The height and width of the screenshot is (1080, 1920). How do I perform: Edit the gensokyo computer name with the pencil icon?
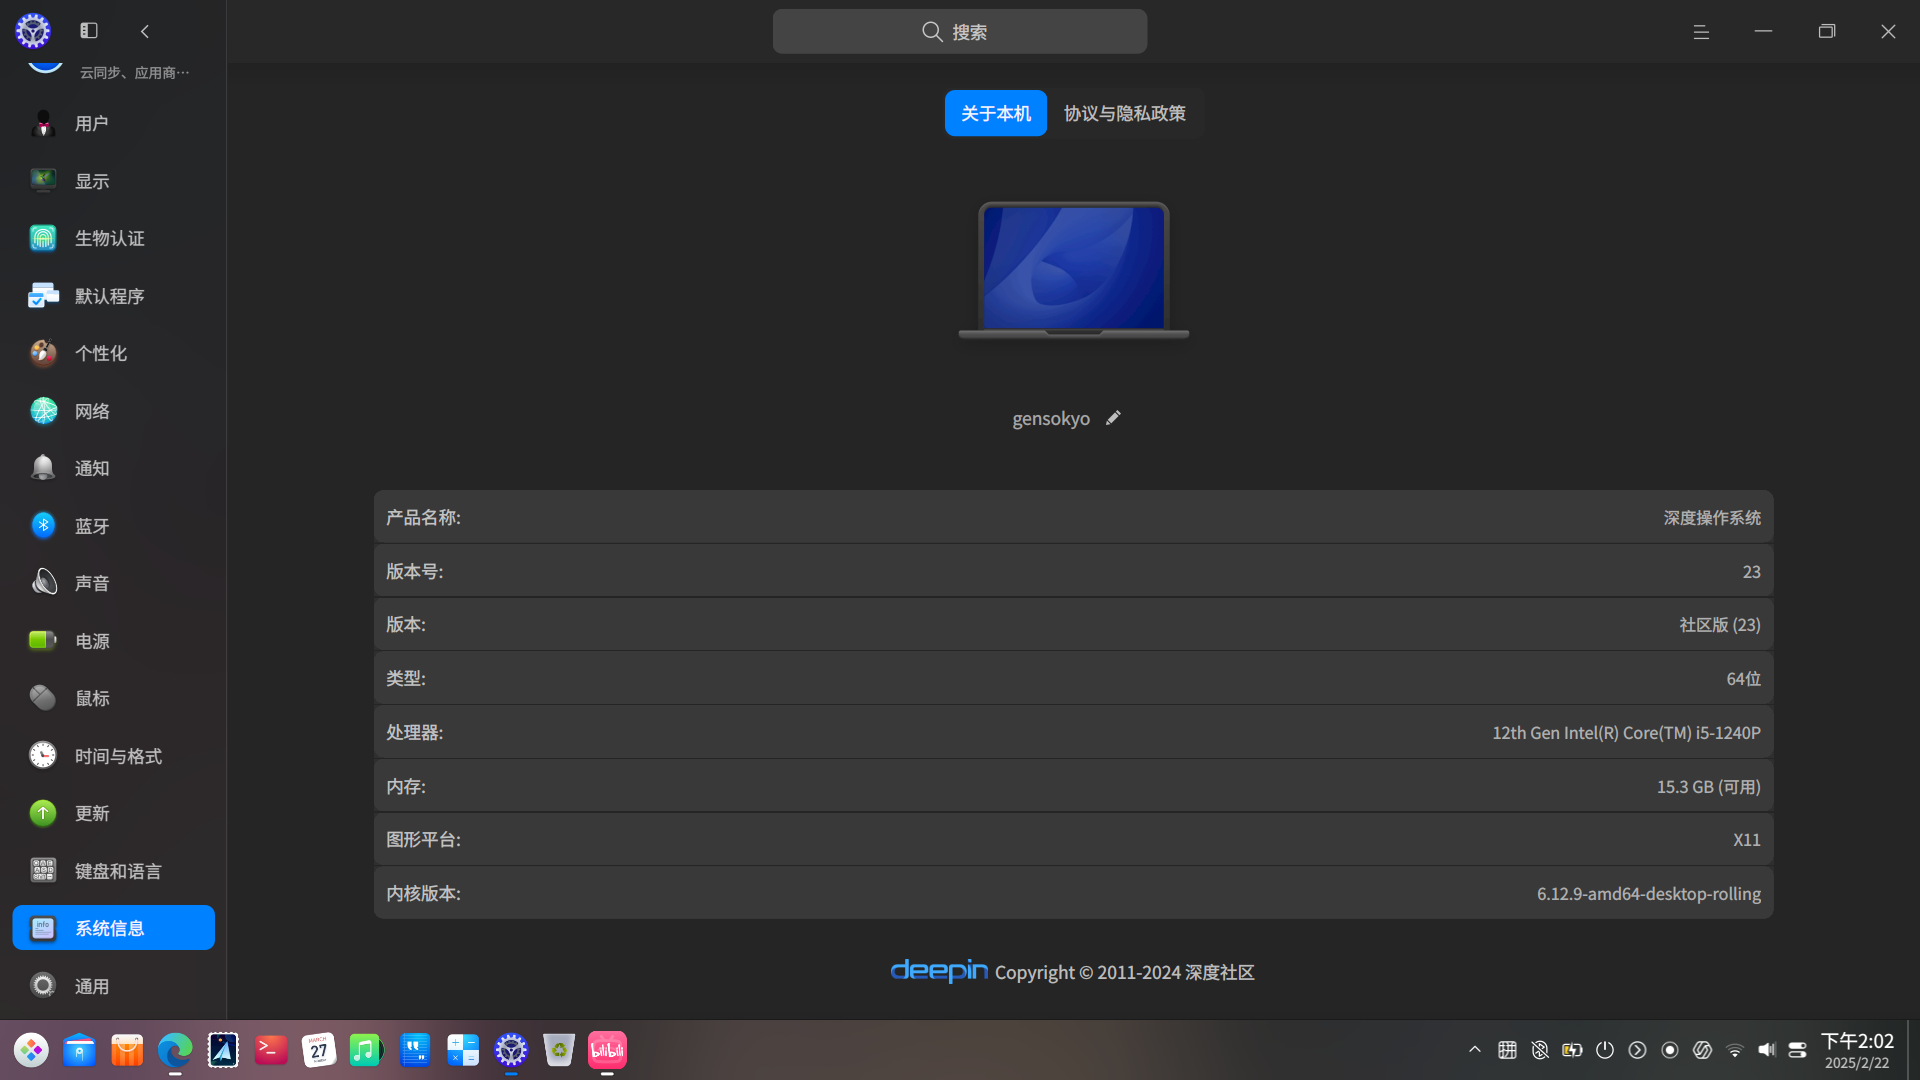click(1113, 418)
